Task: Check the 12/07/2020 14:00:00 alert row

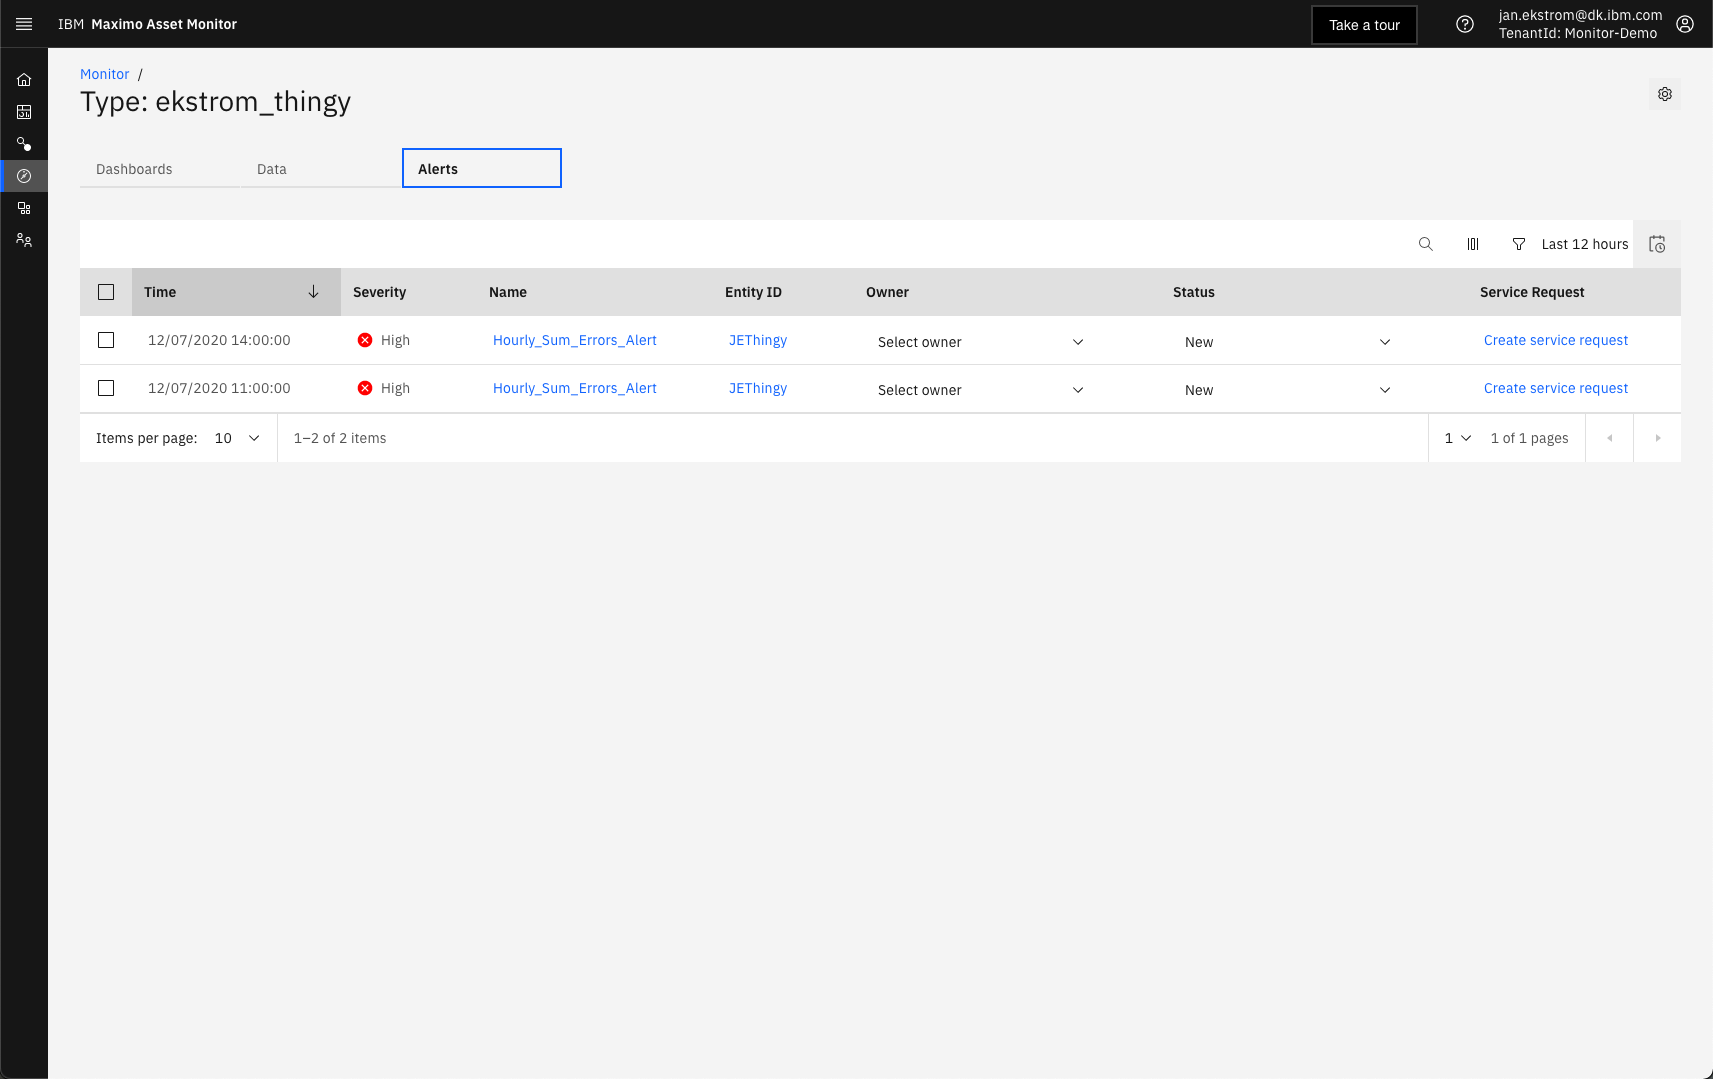Action: pos(106,340)
